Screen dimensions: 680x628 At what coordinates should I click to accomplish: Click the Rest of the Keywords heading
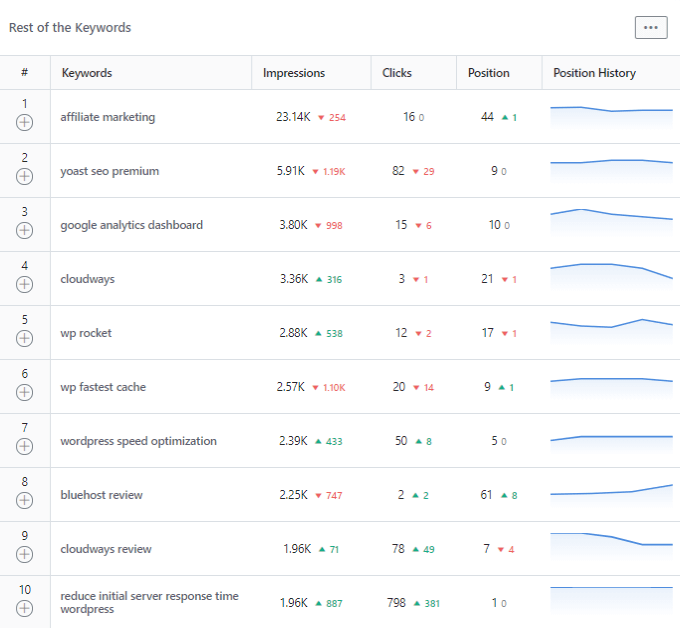[70, 28]
